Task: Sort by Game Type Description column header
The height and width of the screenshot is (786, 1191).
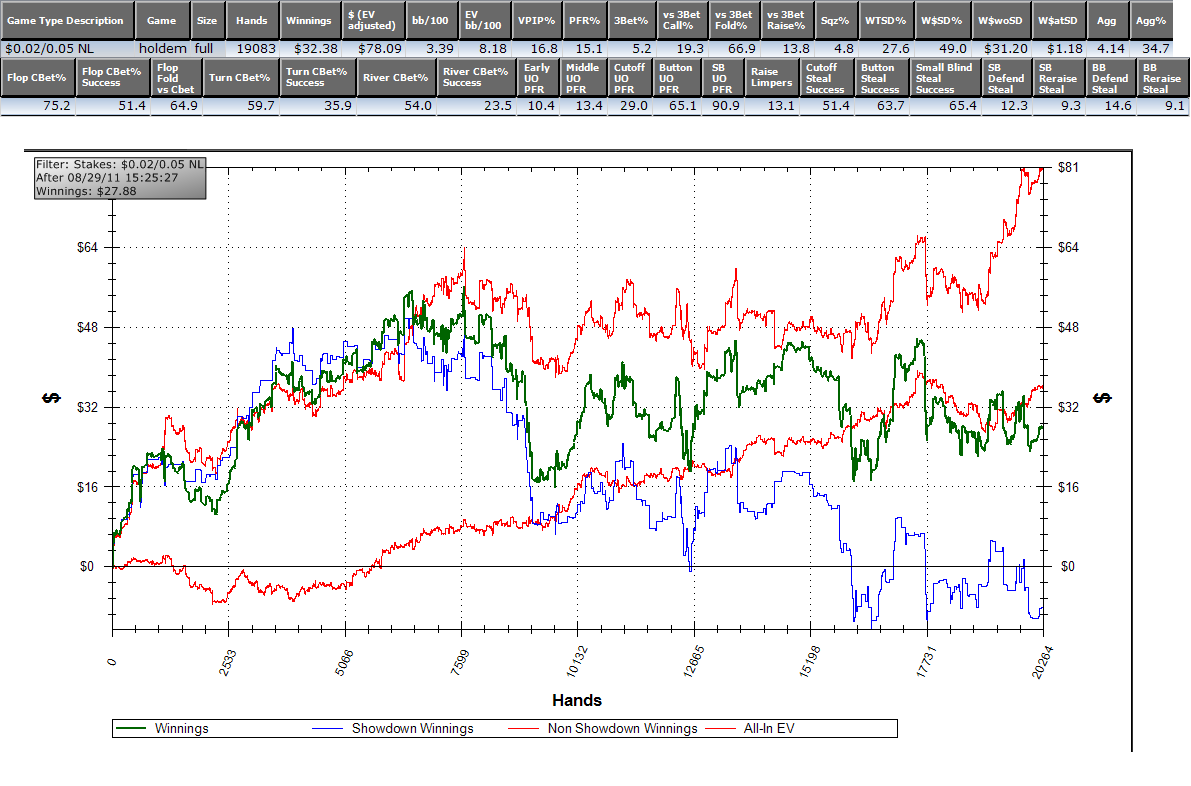Action: [68, 21]
